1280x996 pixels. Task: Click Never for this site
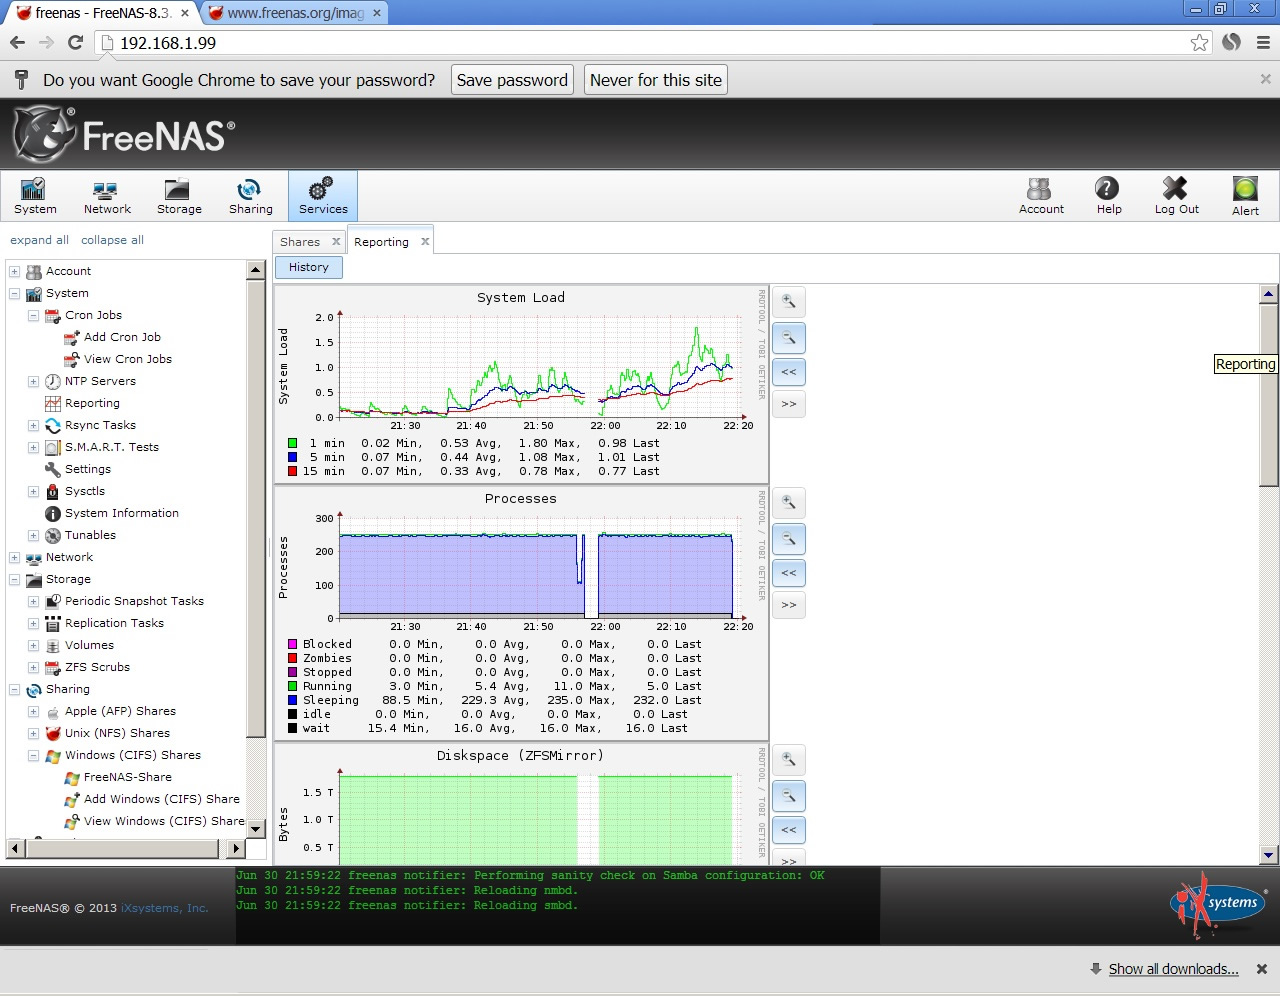pyautogui.click(x=656, y=80)
